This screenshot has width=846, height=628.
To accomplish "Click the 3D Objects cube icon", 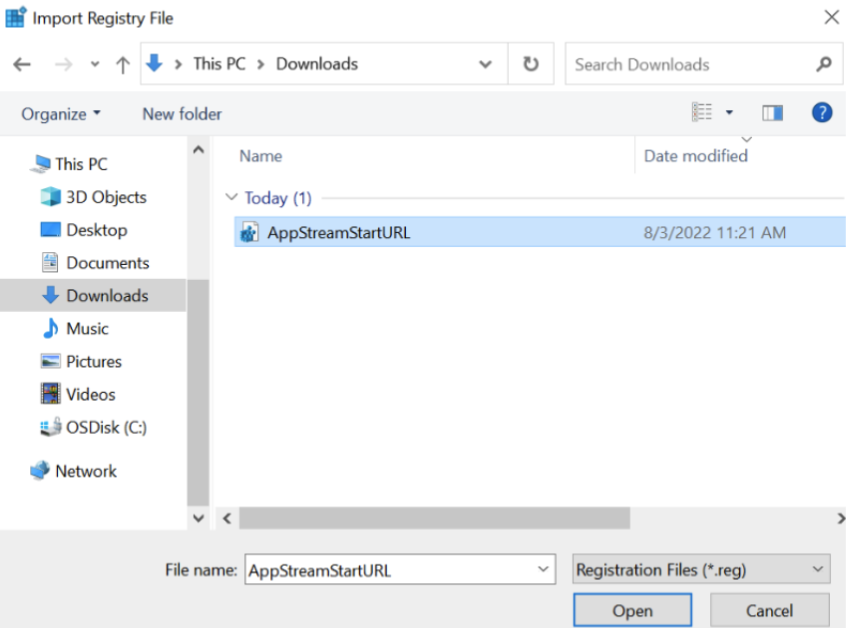I will [x=51, y=196].
